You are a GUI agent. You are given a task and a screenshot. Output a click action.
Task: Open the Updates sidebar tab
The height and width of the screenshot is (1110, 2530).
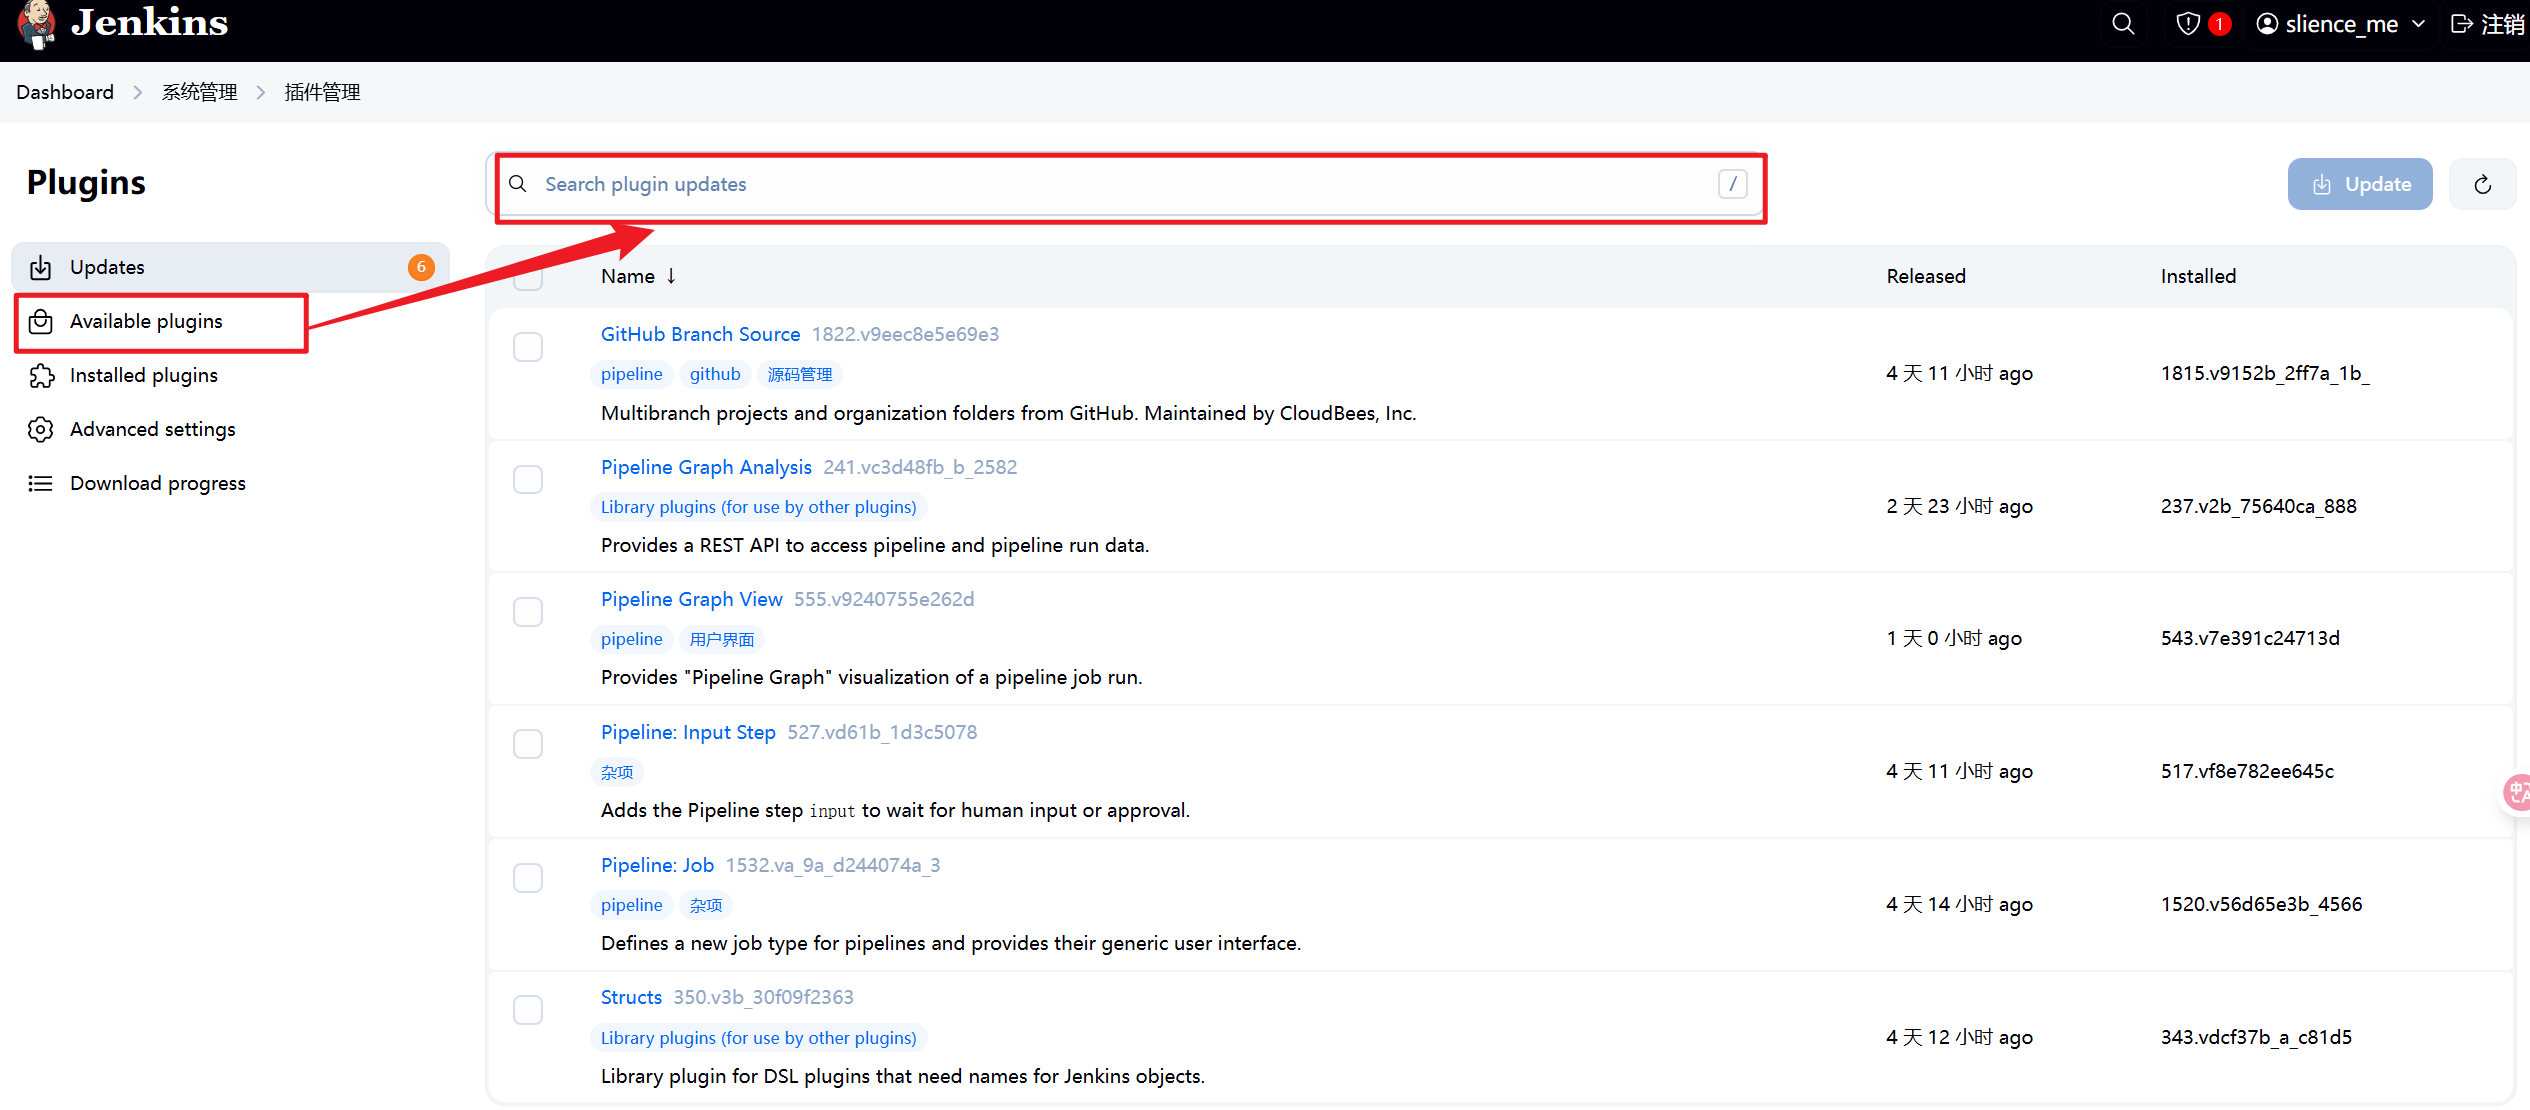pyautogui.click(x=230, y=267)
